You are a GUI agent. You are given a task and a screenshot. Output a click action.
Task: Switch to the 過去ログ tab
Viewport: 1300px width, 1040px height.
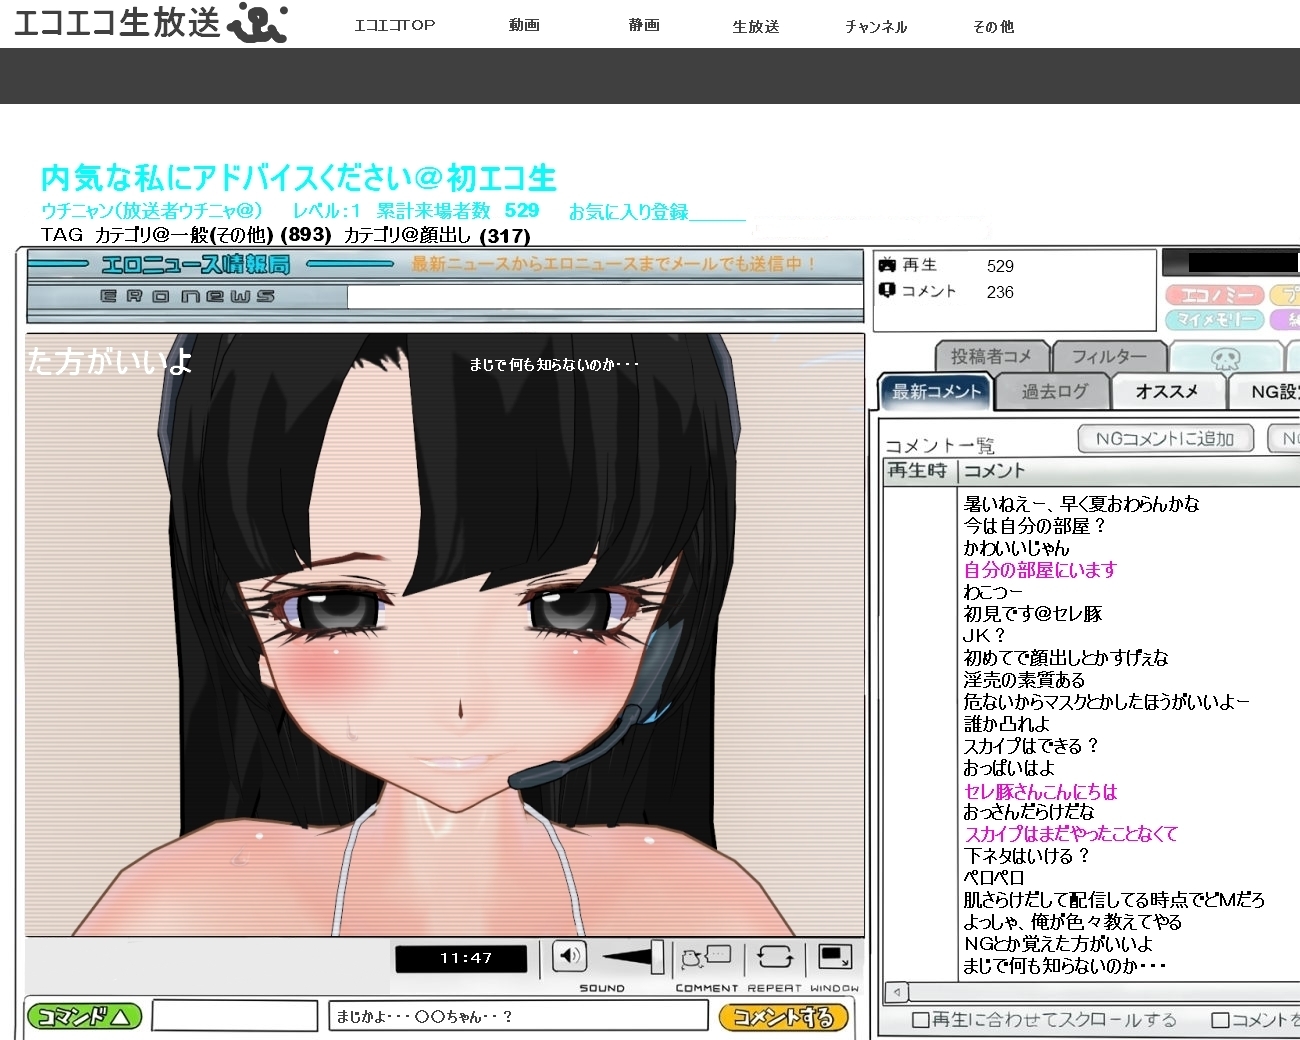(1054, 392)
